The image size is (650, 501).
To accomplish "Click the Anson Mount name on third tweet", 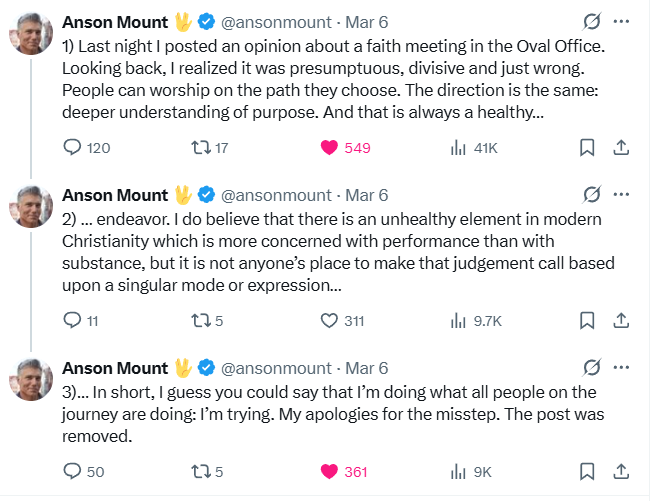I will pyautogui.click(x=116, y=368).
